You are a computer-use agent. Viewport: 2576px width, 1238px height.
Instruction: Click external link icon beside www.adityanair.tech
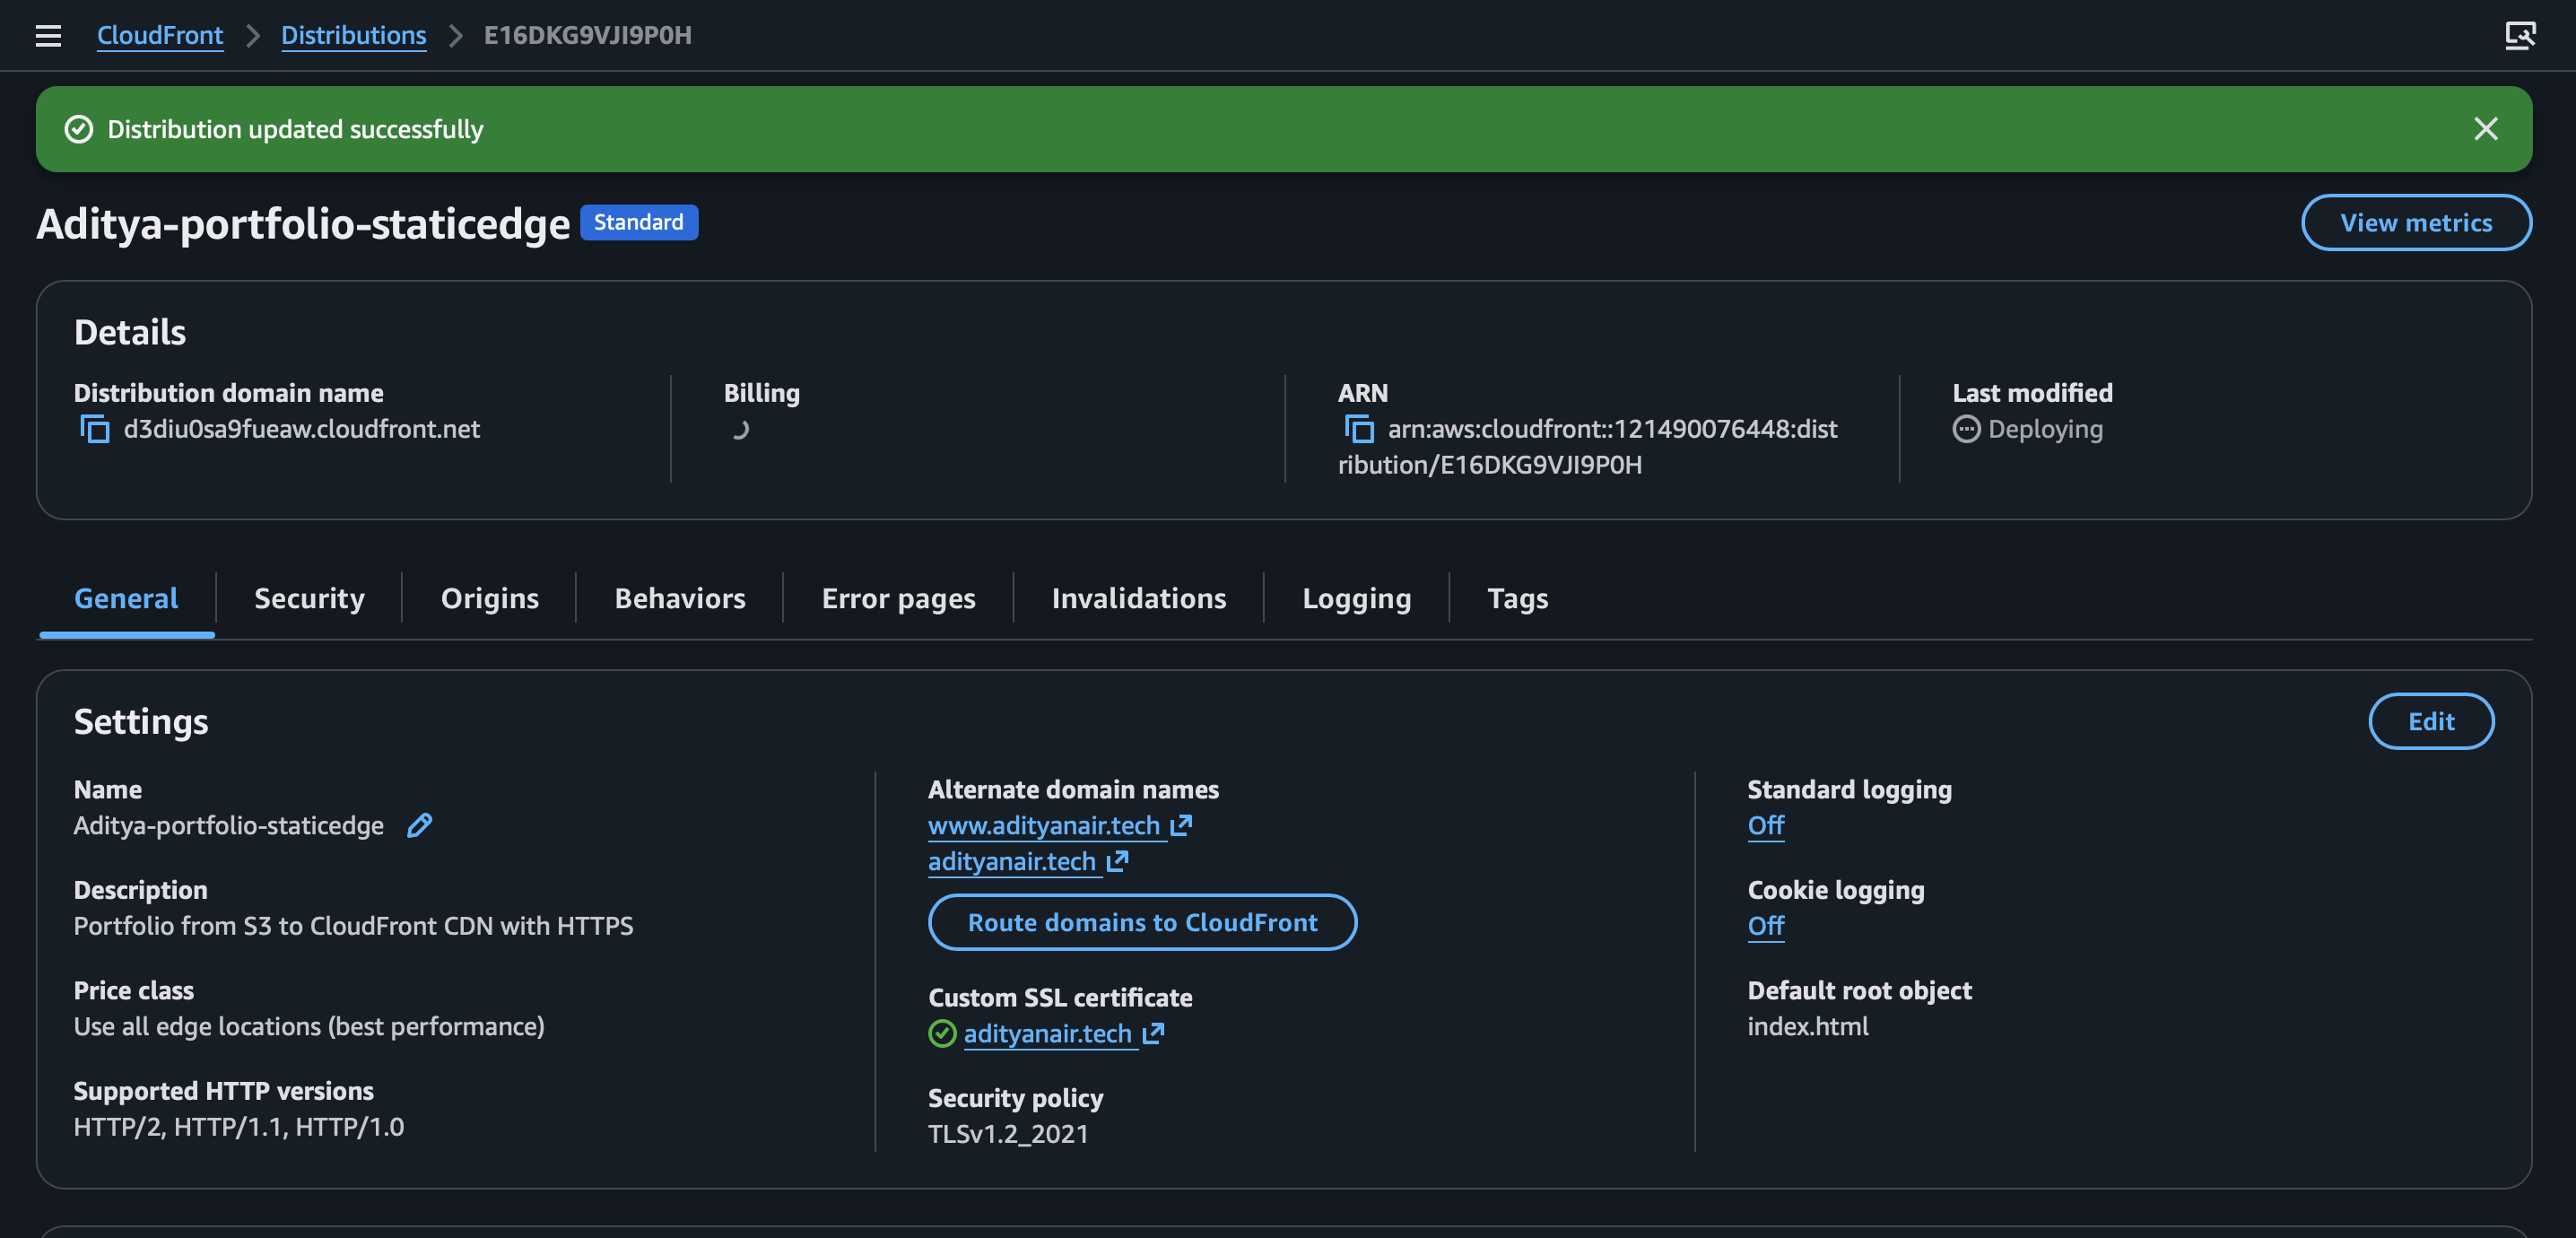1182,825
